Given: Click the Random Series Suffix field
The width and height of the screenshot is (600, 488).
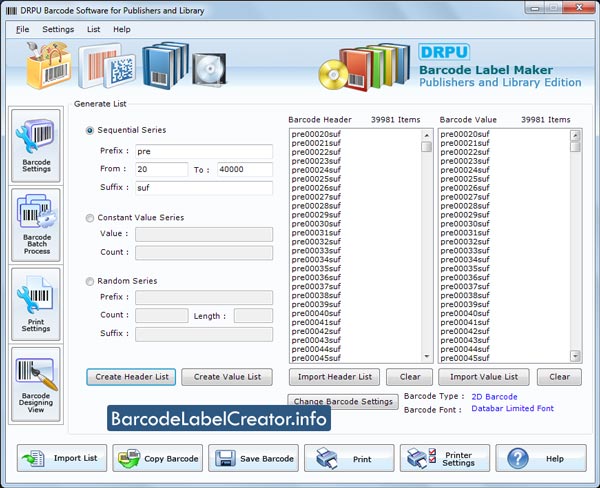Looking at the screenshot, I should pyautogui.click(x=204, y=334).
